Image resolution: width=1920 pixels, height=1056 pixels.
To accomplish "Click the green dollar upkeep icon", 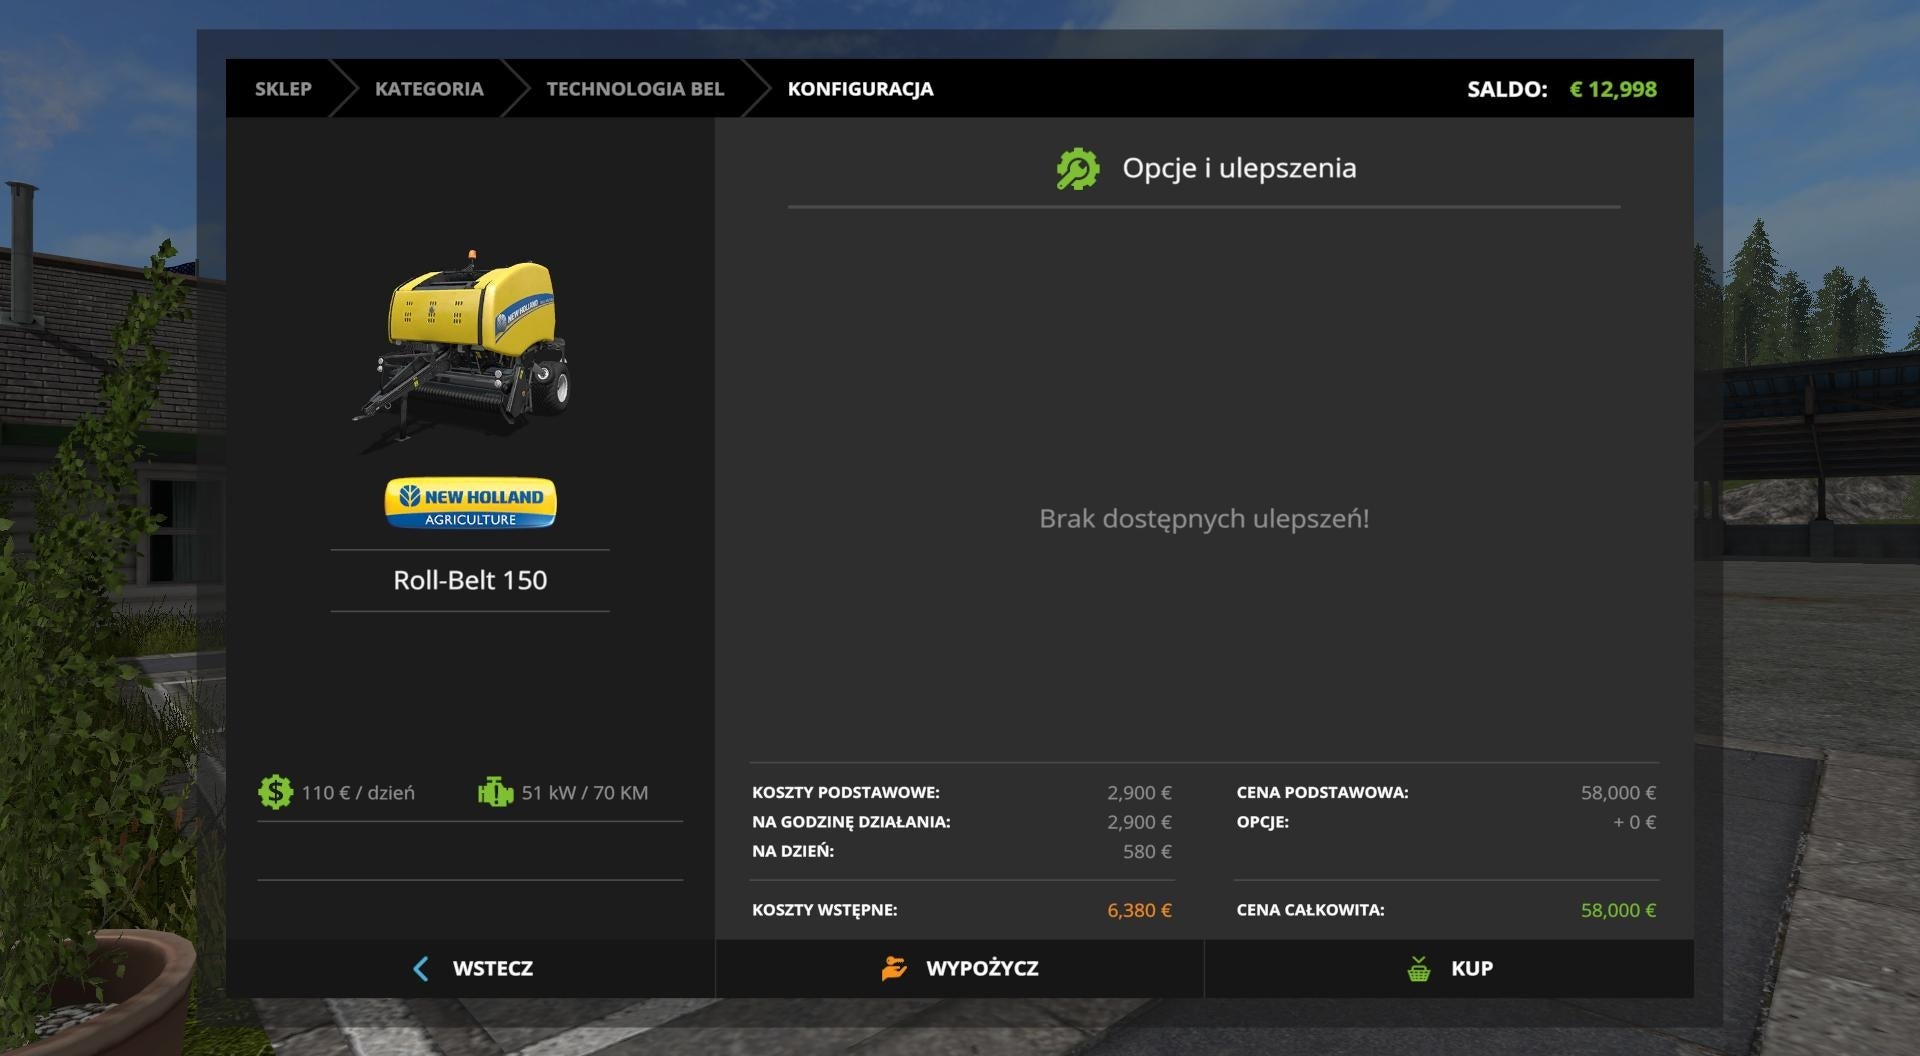I will click(x=275, y=792).
